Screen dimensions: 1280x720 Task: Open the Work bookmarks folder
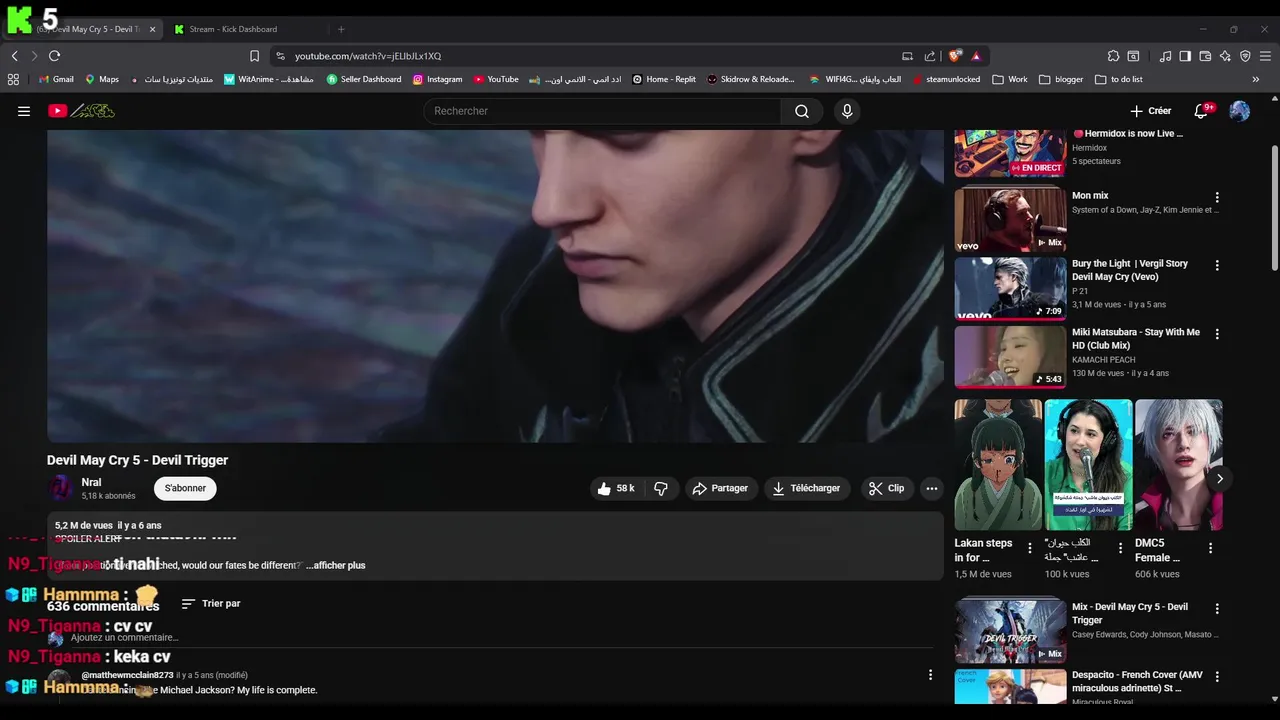pos(1010,79)
